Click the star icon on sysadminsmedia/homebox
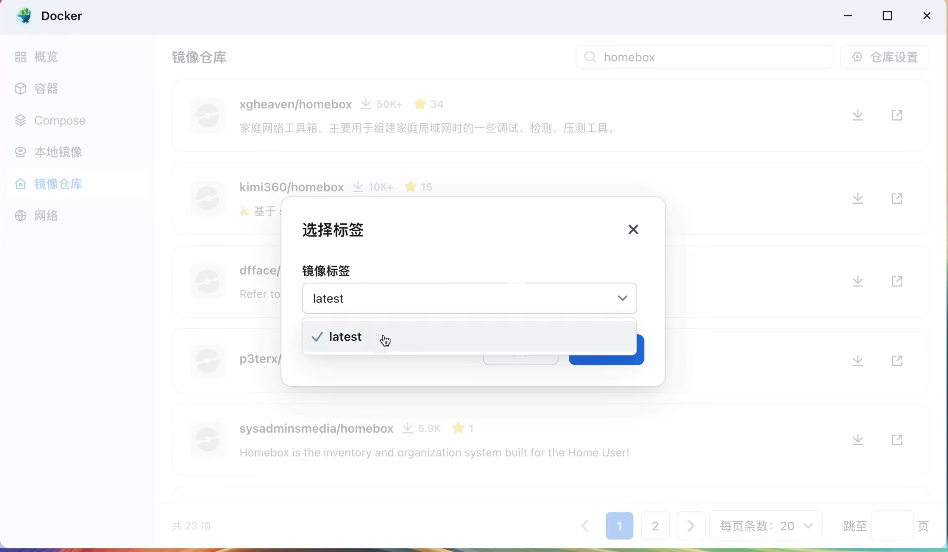Screen dimensions: 948x552 [x=458, y=428]
